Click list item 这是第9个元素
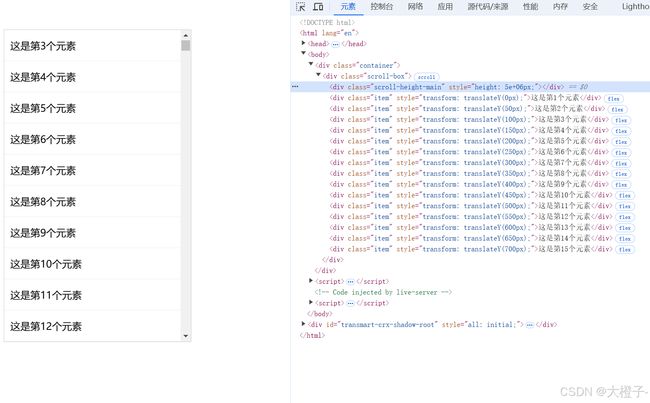 coord(92,233)
